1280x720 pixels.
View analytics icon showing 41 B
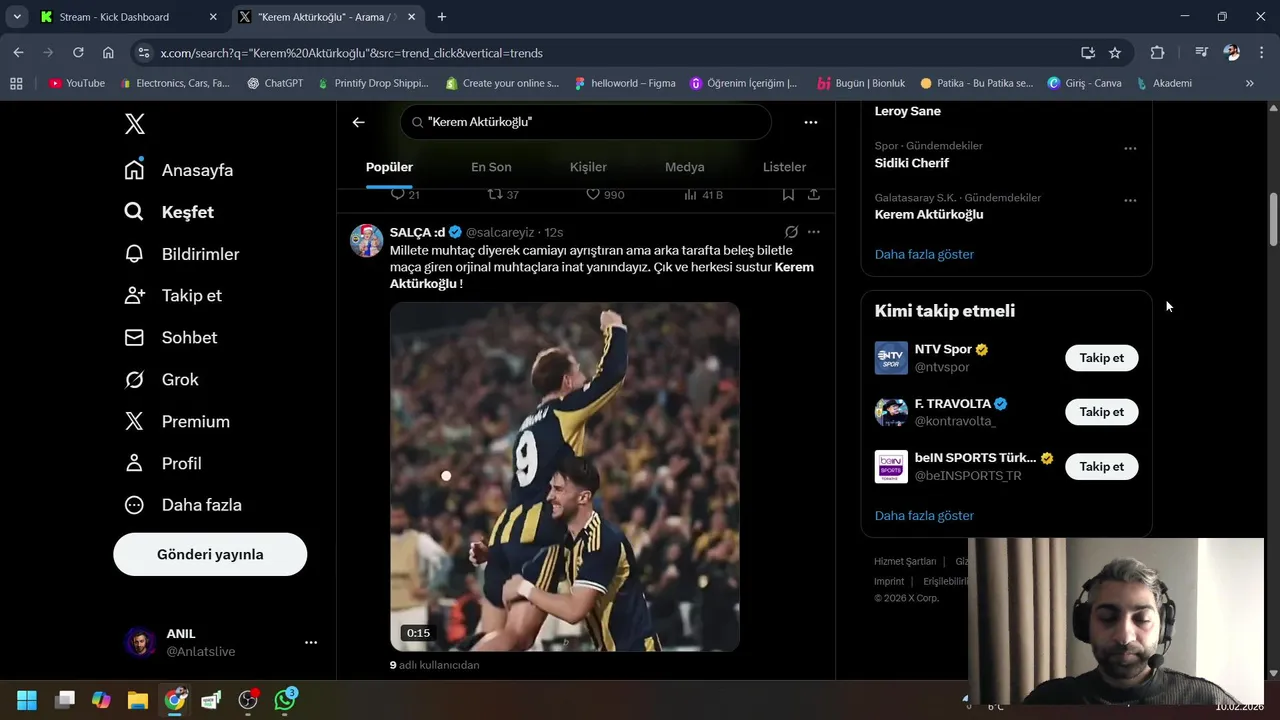click(x=690, y=194)
